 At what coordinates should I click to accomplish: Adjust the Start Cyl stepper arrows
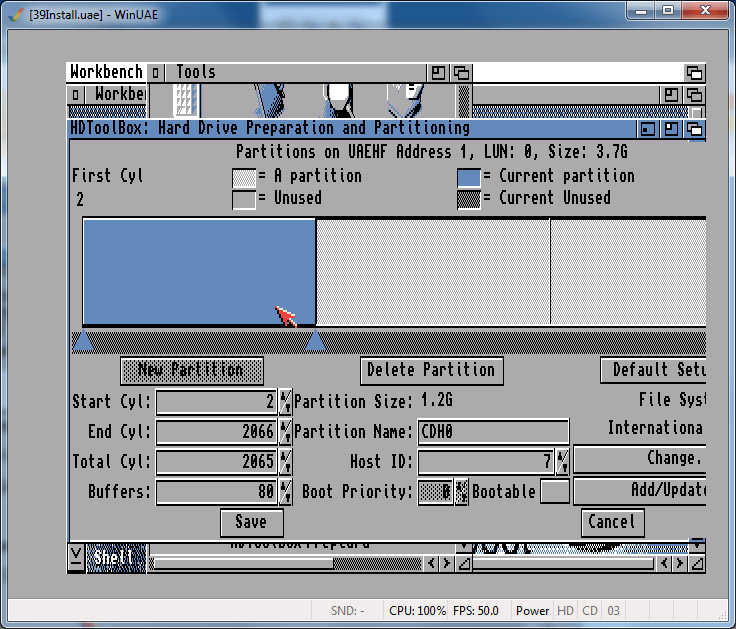click(x=285, y=401)
